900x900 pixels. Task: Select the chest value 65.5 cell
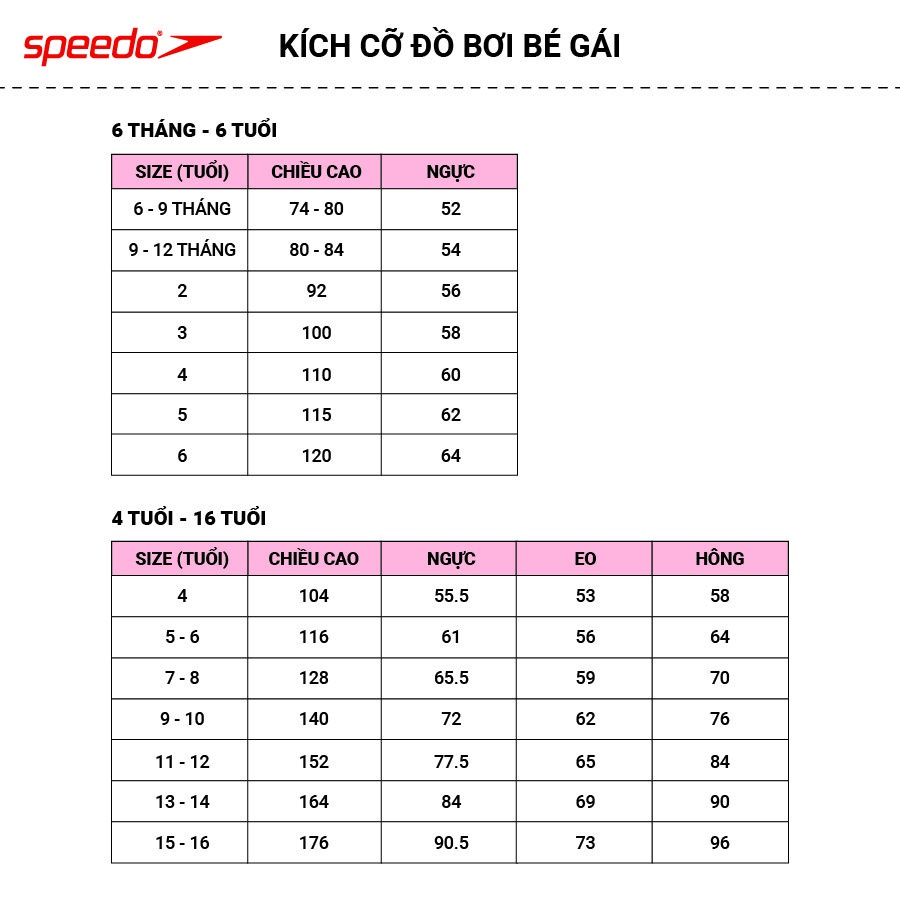(449, 678)
